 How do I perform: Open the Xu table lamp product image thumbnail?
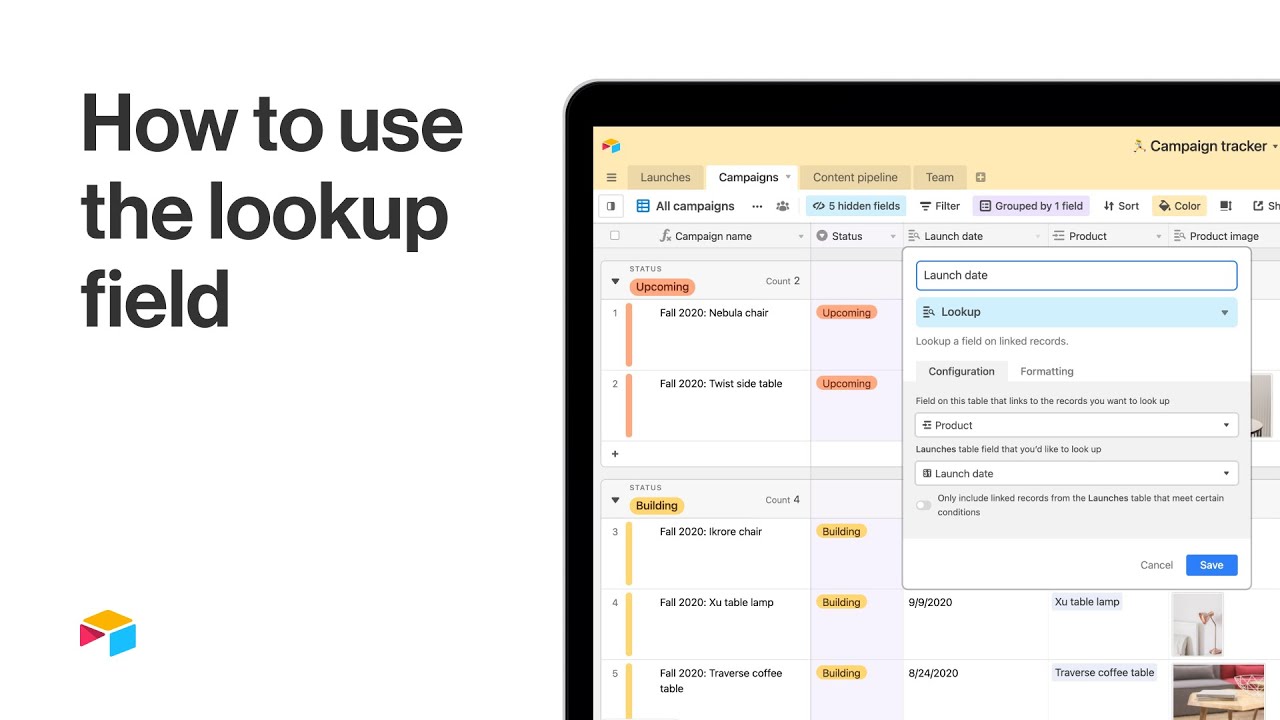pyautogui.click(x=1197, y=624)
